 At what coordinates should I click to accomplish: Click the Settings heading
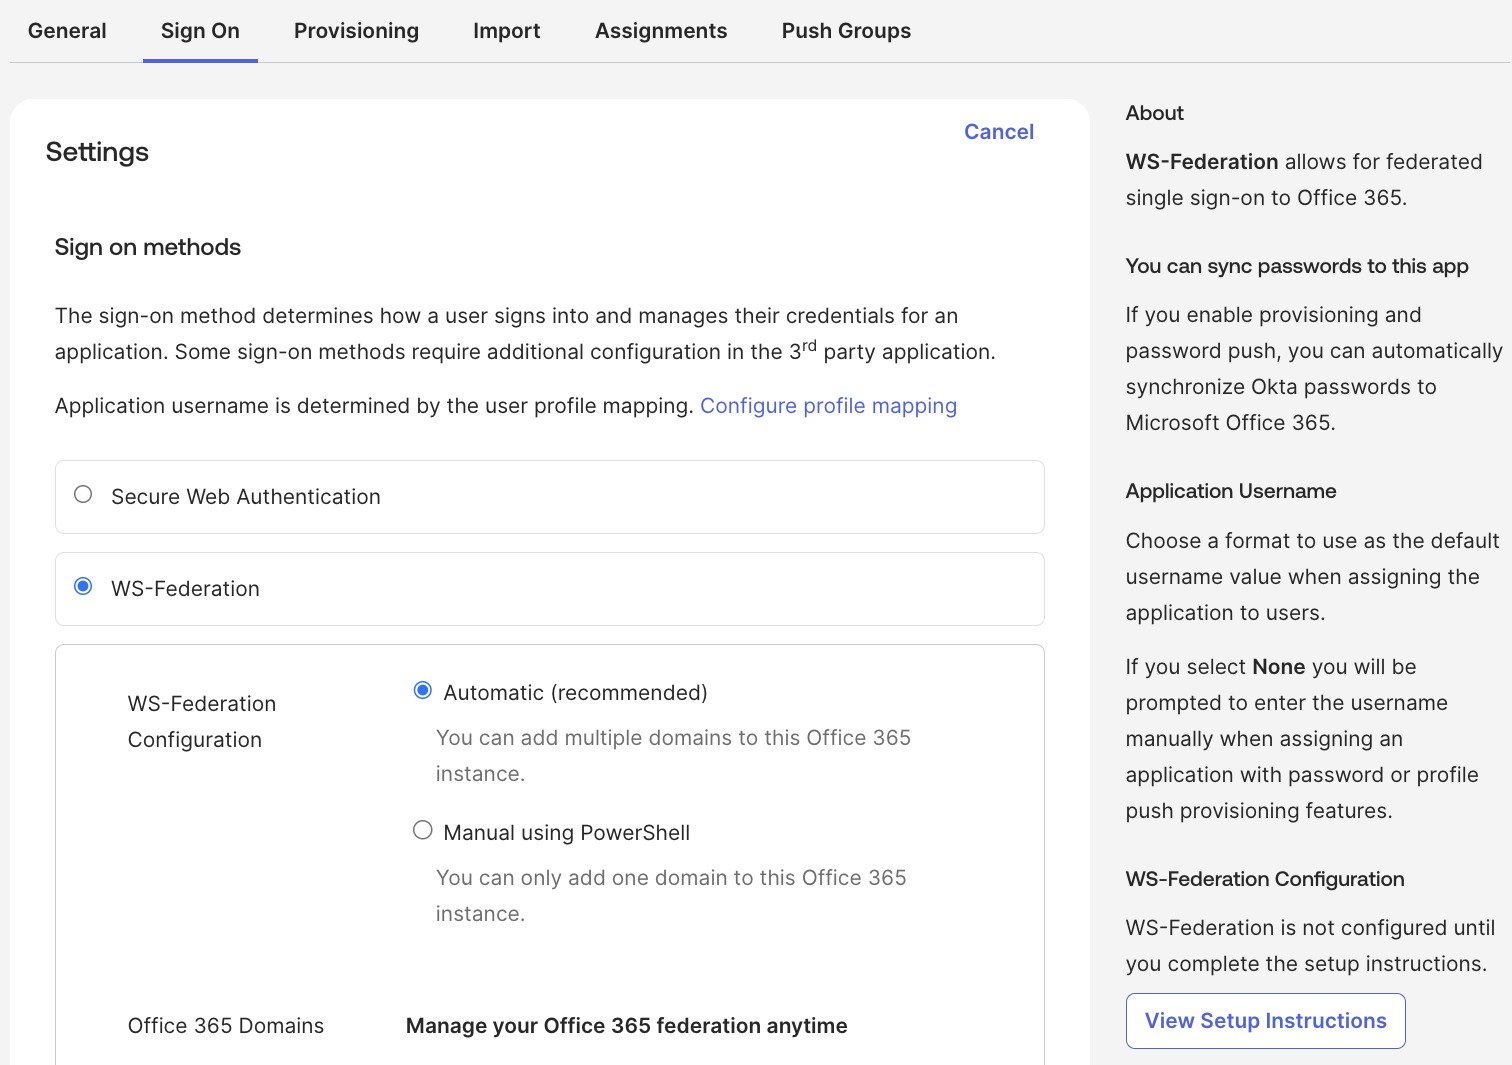(97, 152)
